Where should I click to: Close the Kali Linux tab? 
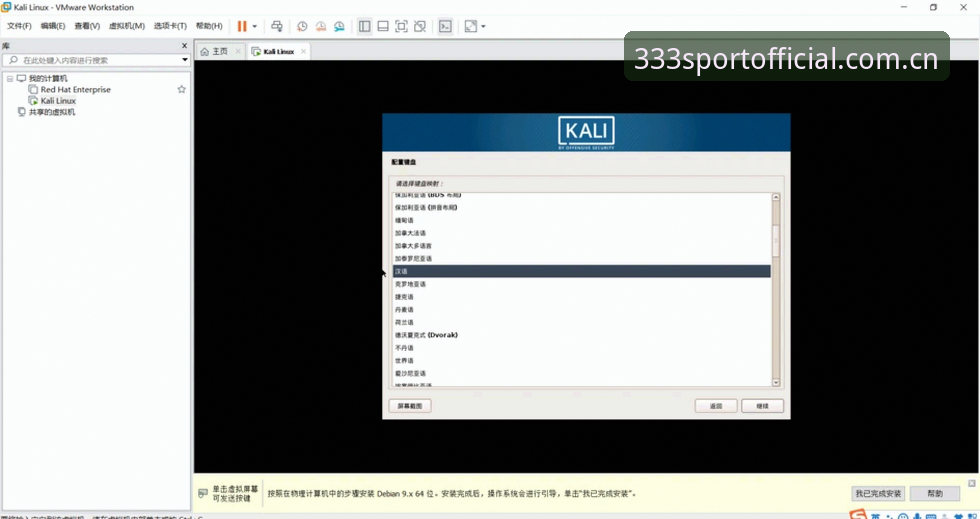point(303,51)
